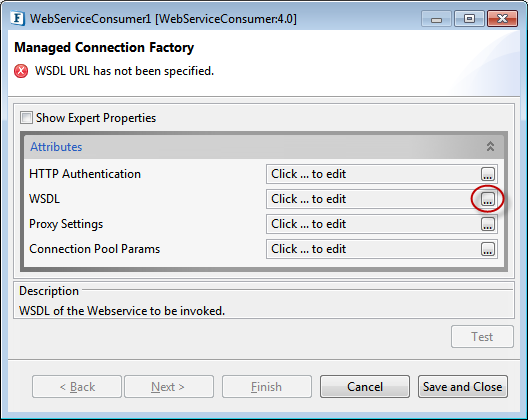
Task: Open the Proxy Settings ellipsis edit button
Action: click(x=488, y=224)
